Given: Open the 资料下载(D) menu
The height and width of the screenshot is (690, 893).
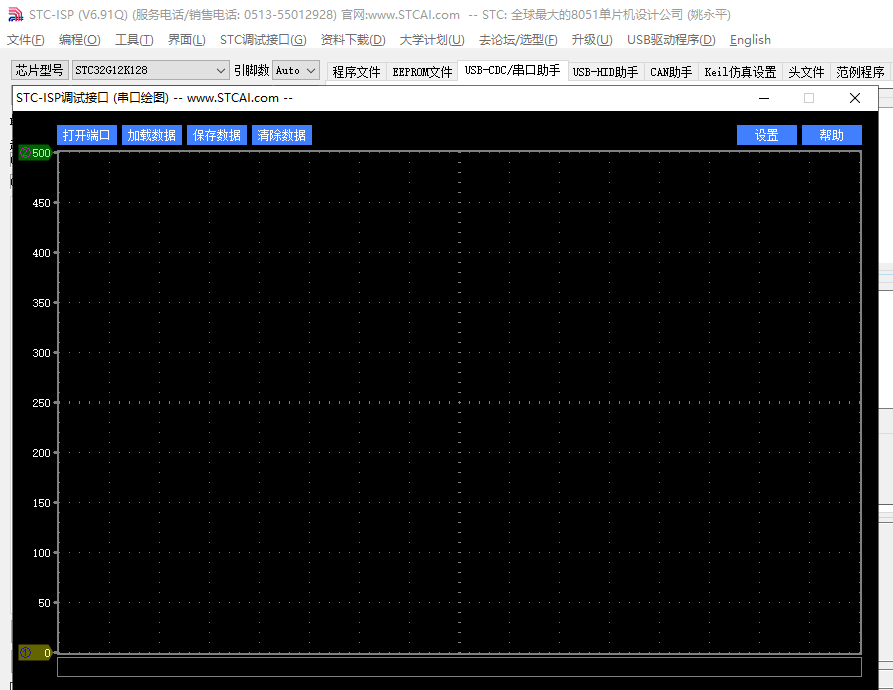Looking at the screenshot, I should pyautogui.click(x=353, y=40).
